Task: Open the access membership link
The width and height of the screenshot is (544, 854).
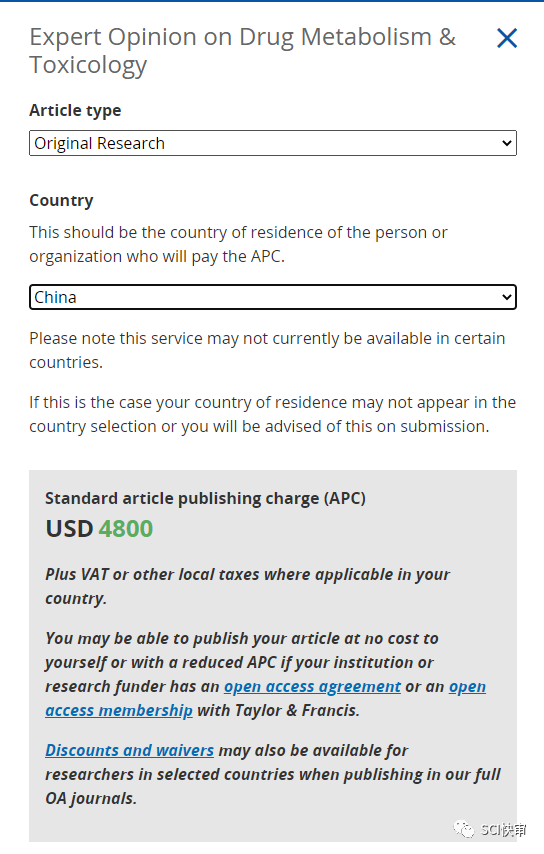Action: coord(119,711)
